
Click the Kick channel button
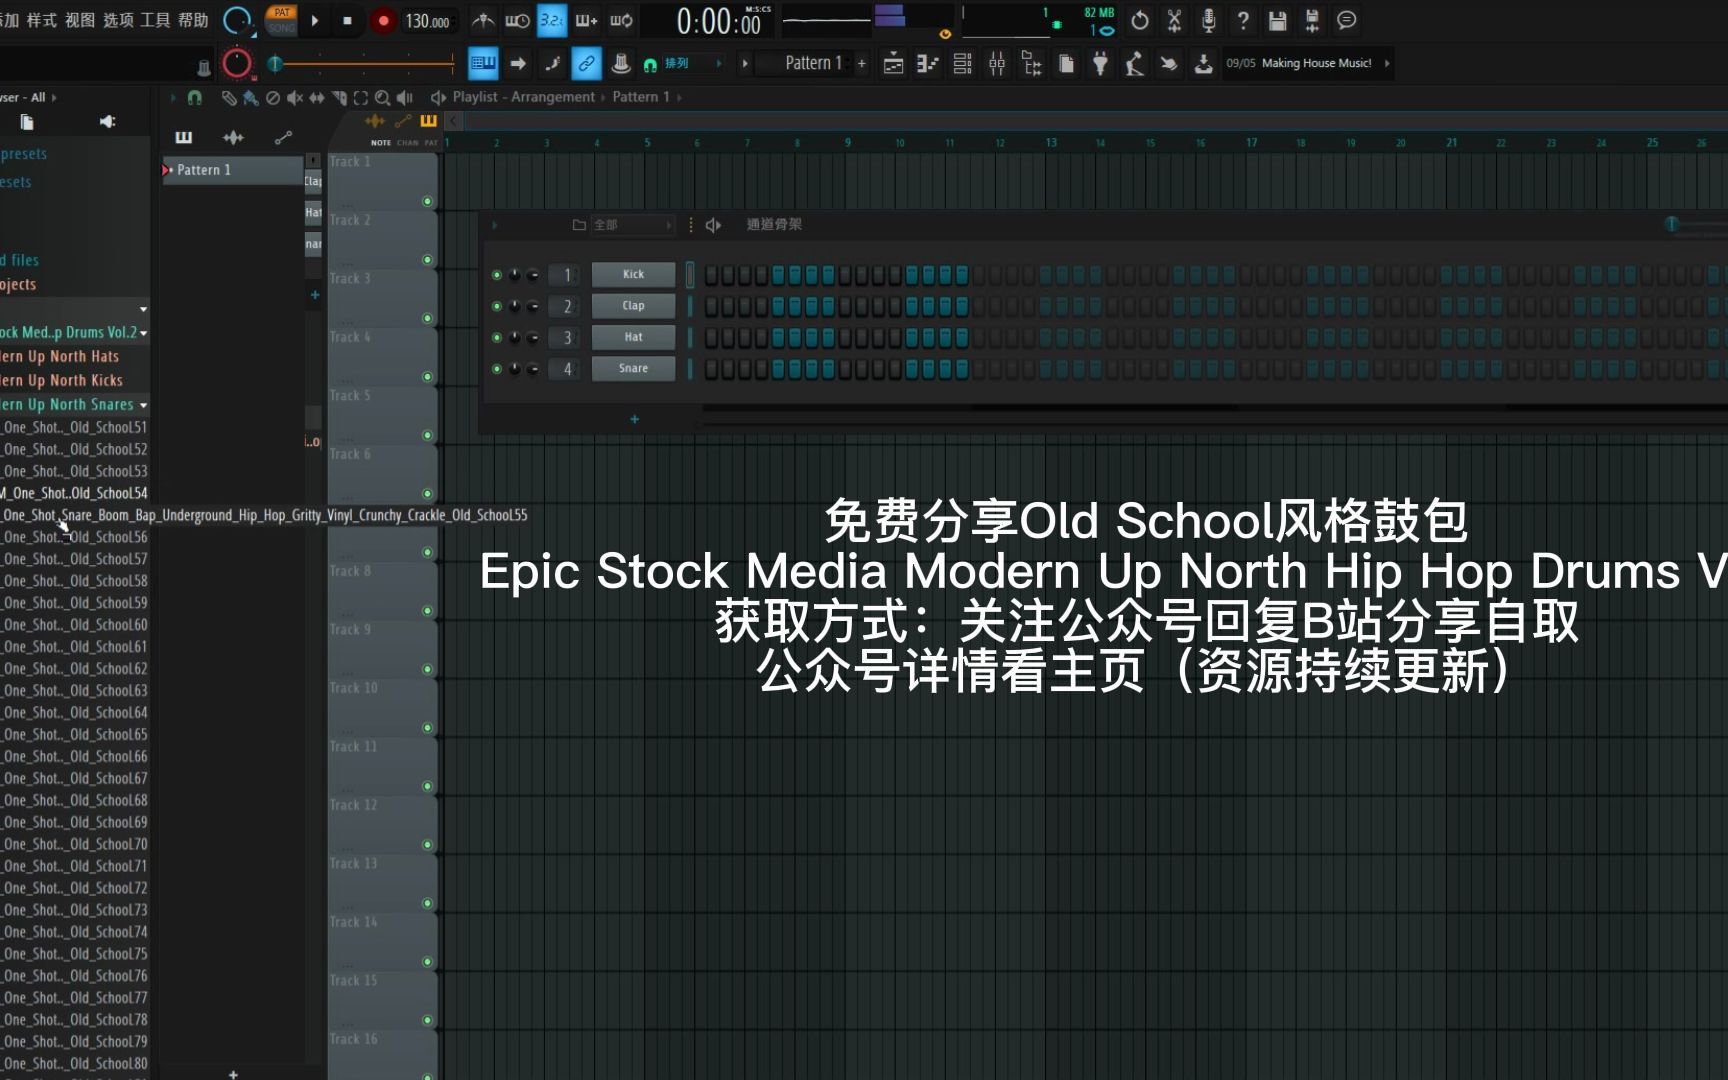pyautogui.click(x=634, y=274)
